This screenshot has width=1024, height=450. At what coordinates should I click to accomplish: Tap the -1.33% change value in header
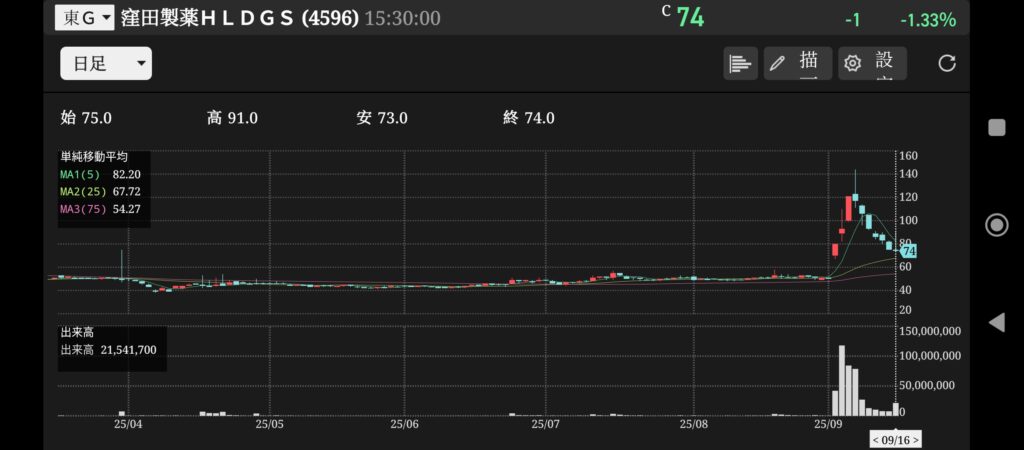coord(927,20)
